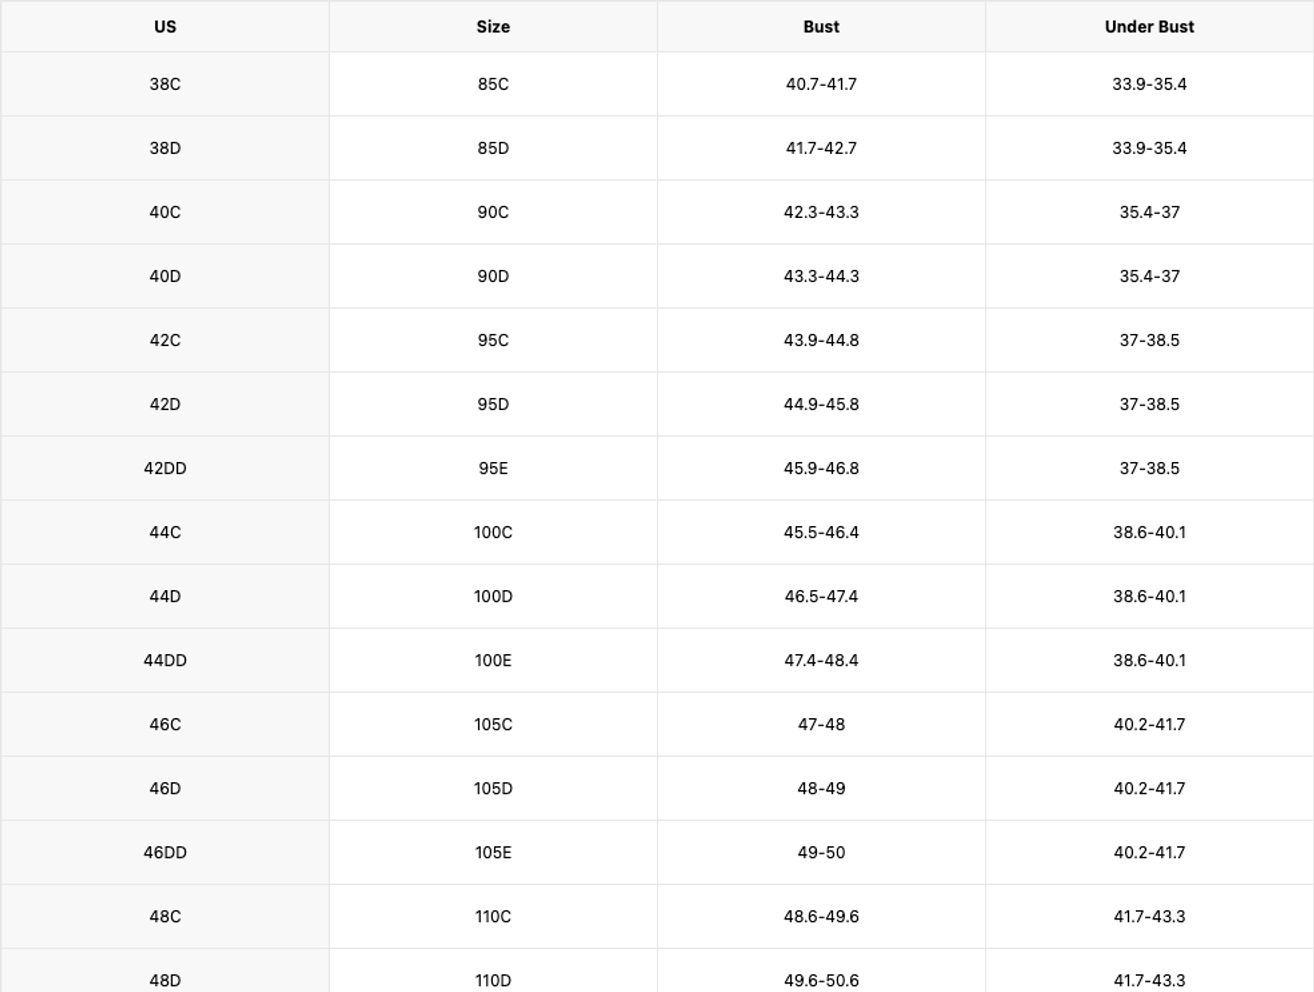
Task: Click the 46DD US size cell
Action: point(165,852)
